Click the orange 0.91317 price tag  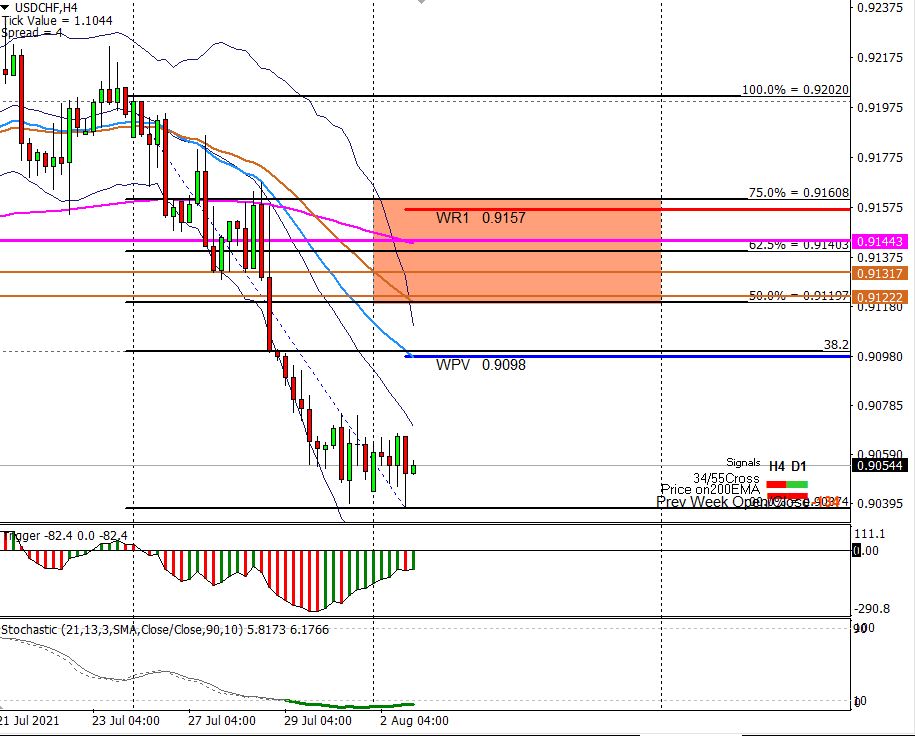(x=880, y=273)
